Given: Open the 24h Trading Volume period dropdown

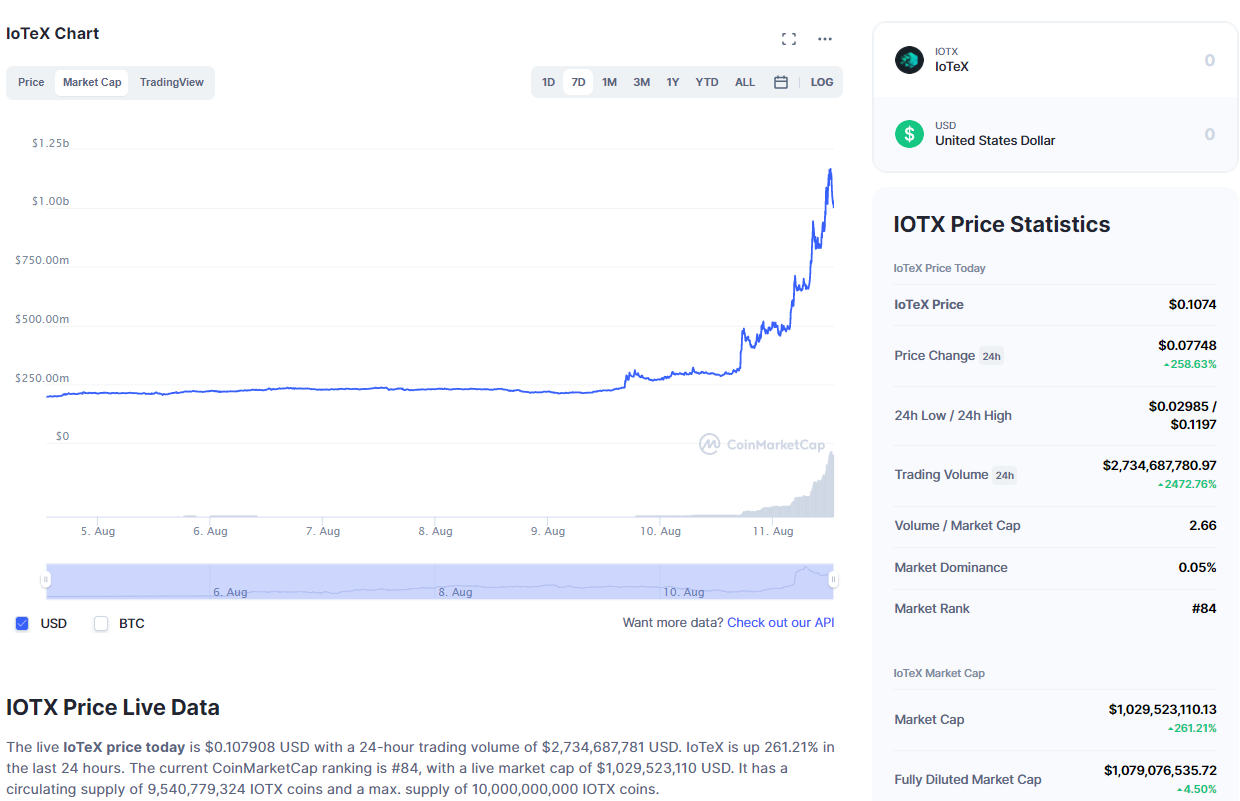Looking at the screenshot, I should click(1005, 475).
